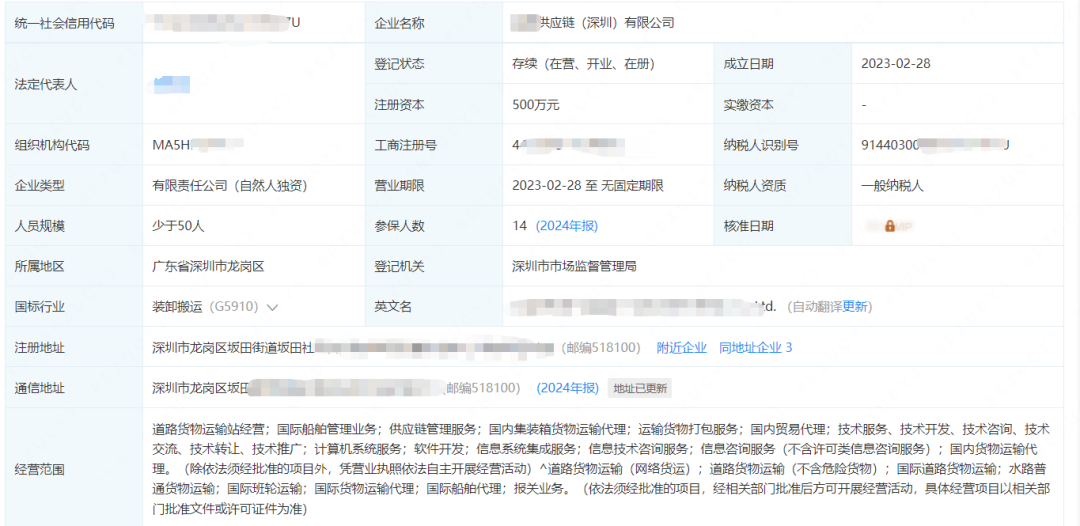Select the company name 供应链（深圳）有限公司

(x=593, y=23)
